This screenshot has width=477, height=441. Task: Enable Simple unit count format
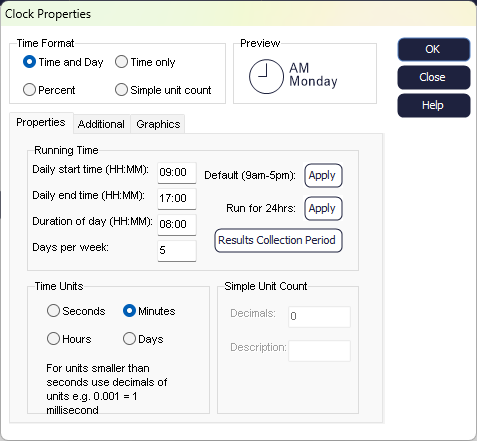point(121,90)
